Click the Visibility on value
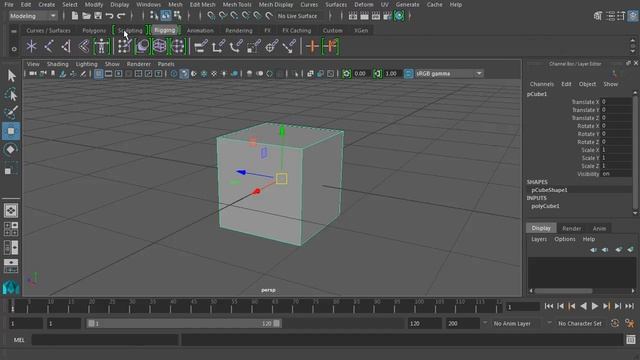This screenshot has height=360, width=640. [616, 174]
